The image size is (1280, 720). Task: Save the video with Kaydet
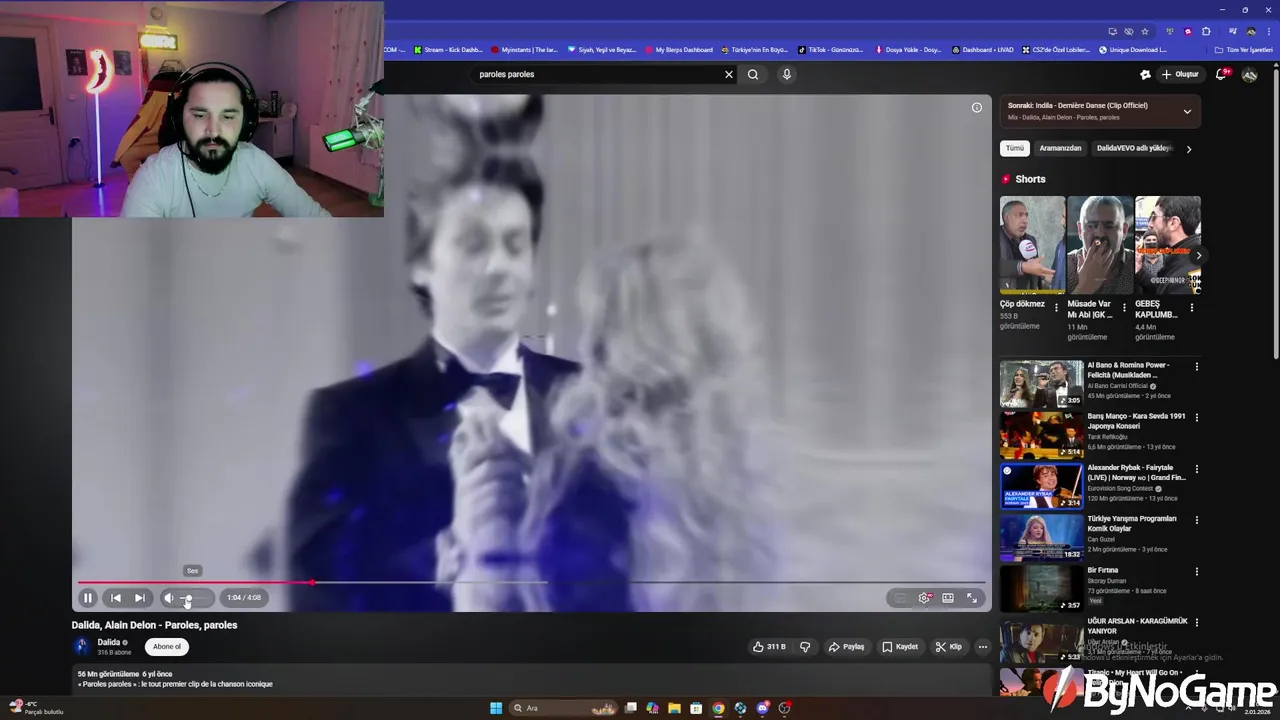(x=900, y=647)
